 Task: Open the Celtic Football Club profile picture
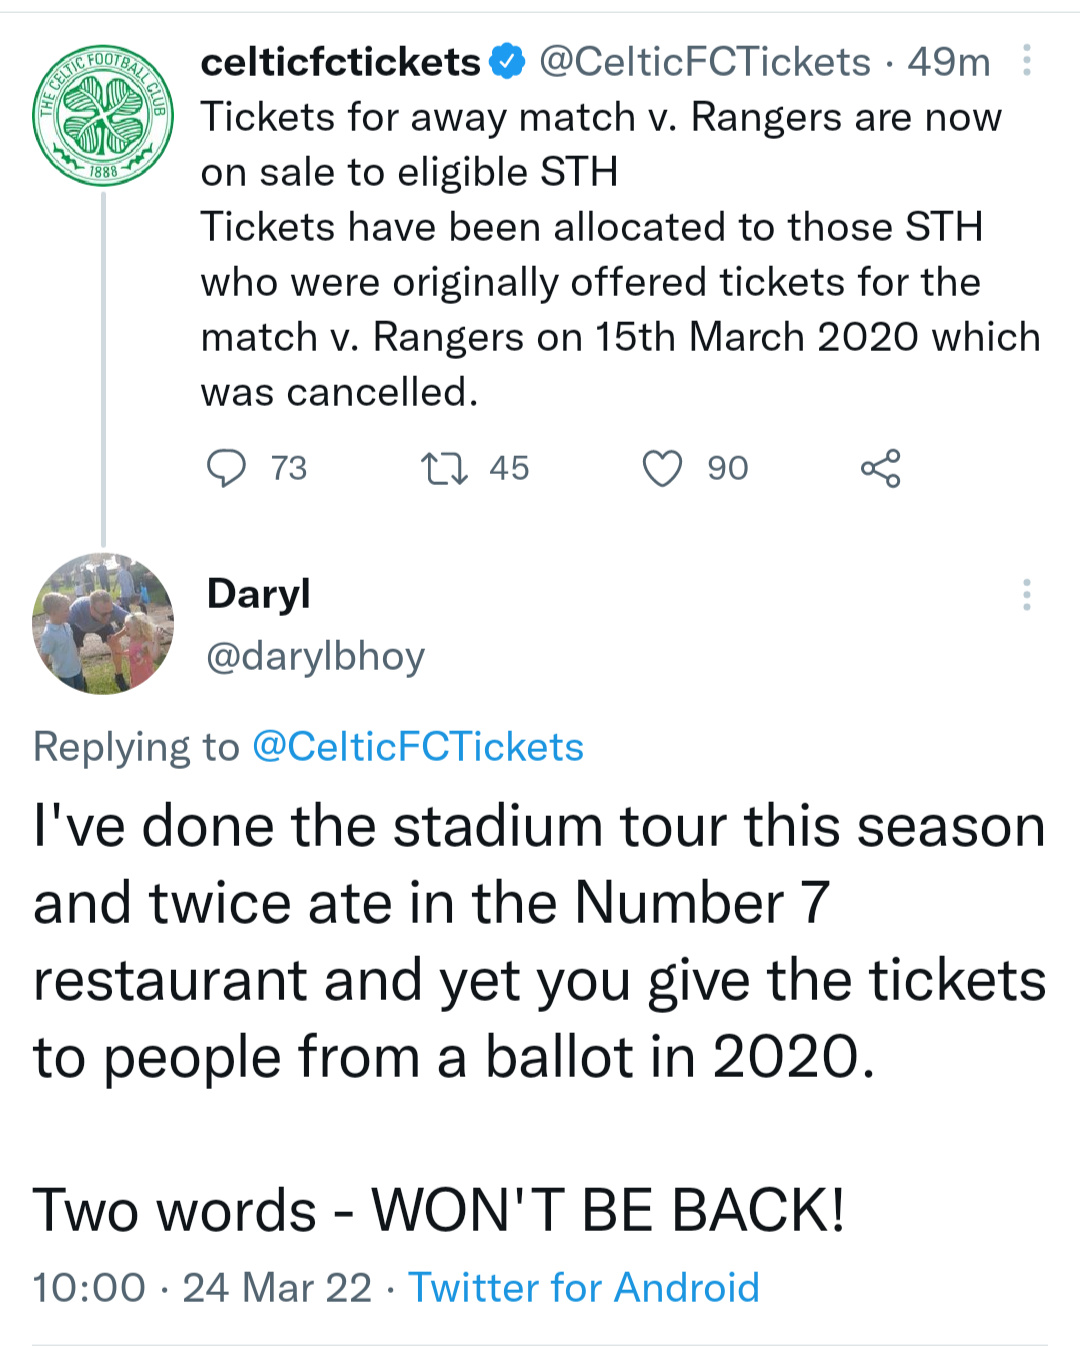tap(103, 116)
